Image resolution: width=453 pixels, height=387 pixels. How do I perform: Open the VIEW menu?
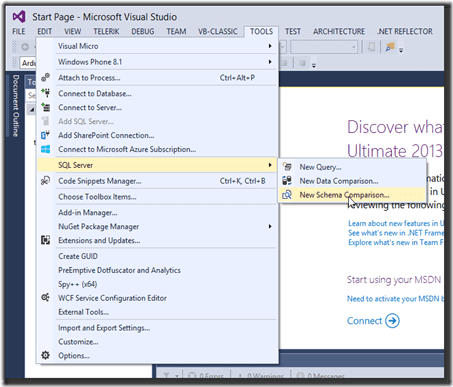73,31
